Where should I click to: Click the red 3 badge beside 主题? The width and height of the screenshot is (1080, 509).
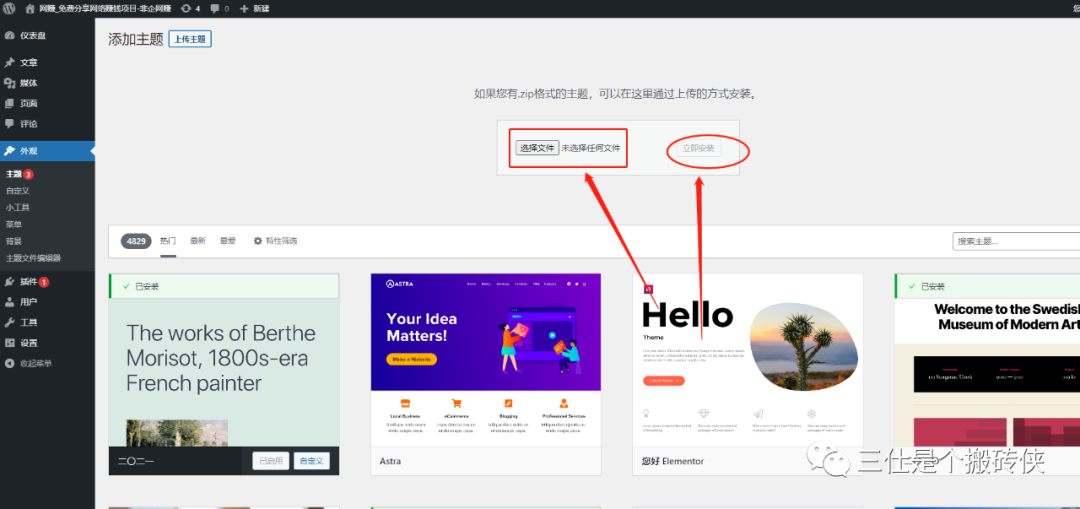(29, 174)
